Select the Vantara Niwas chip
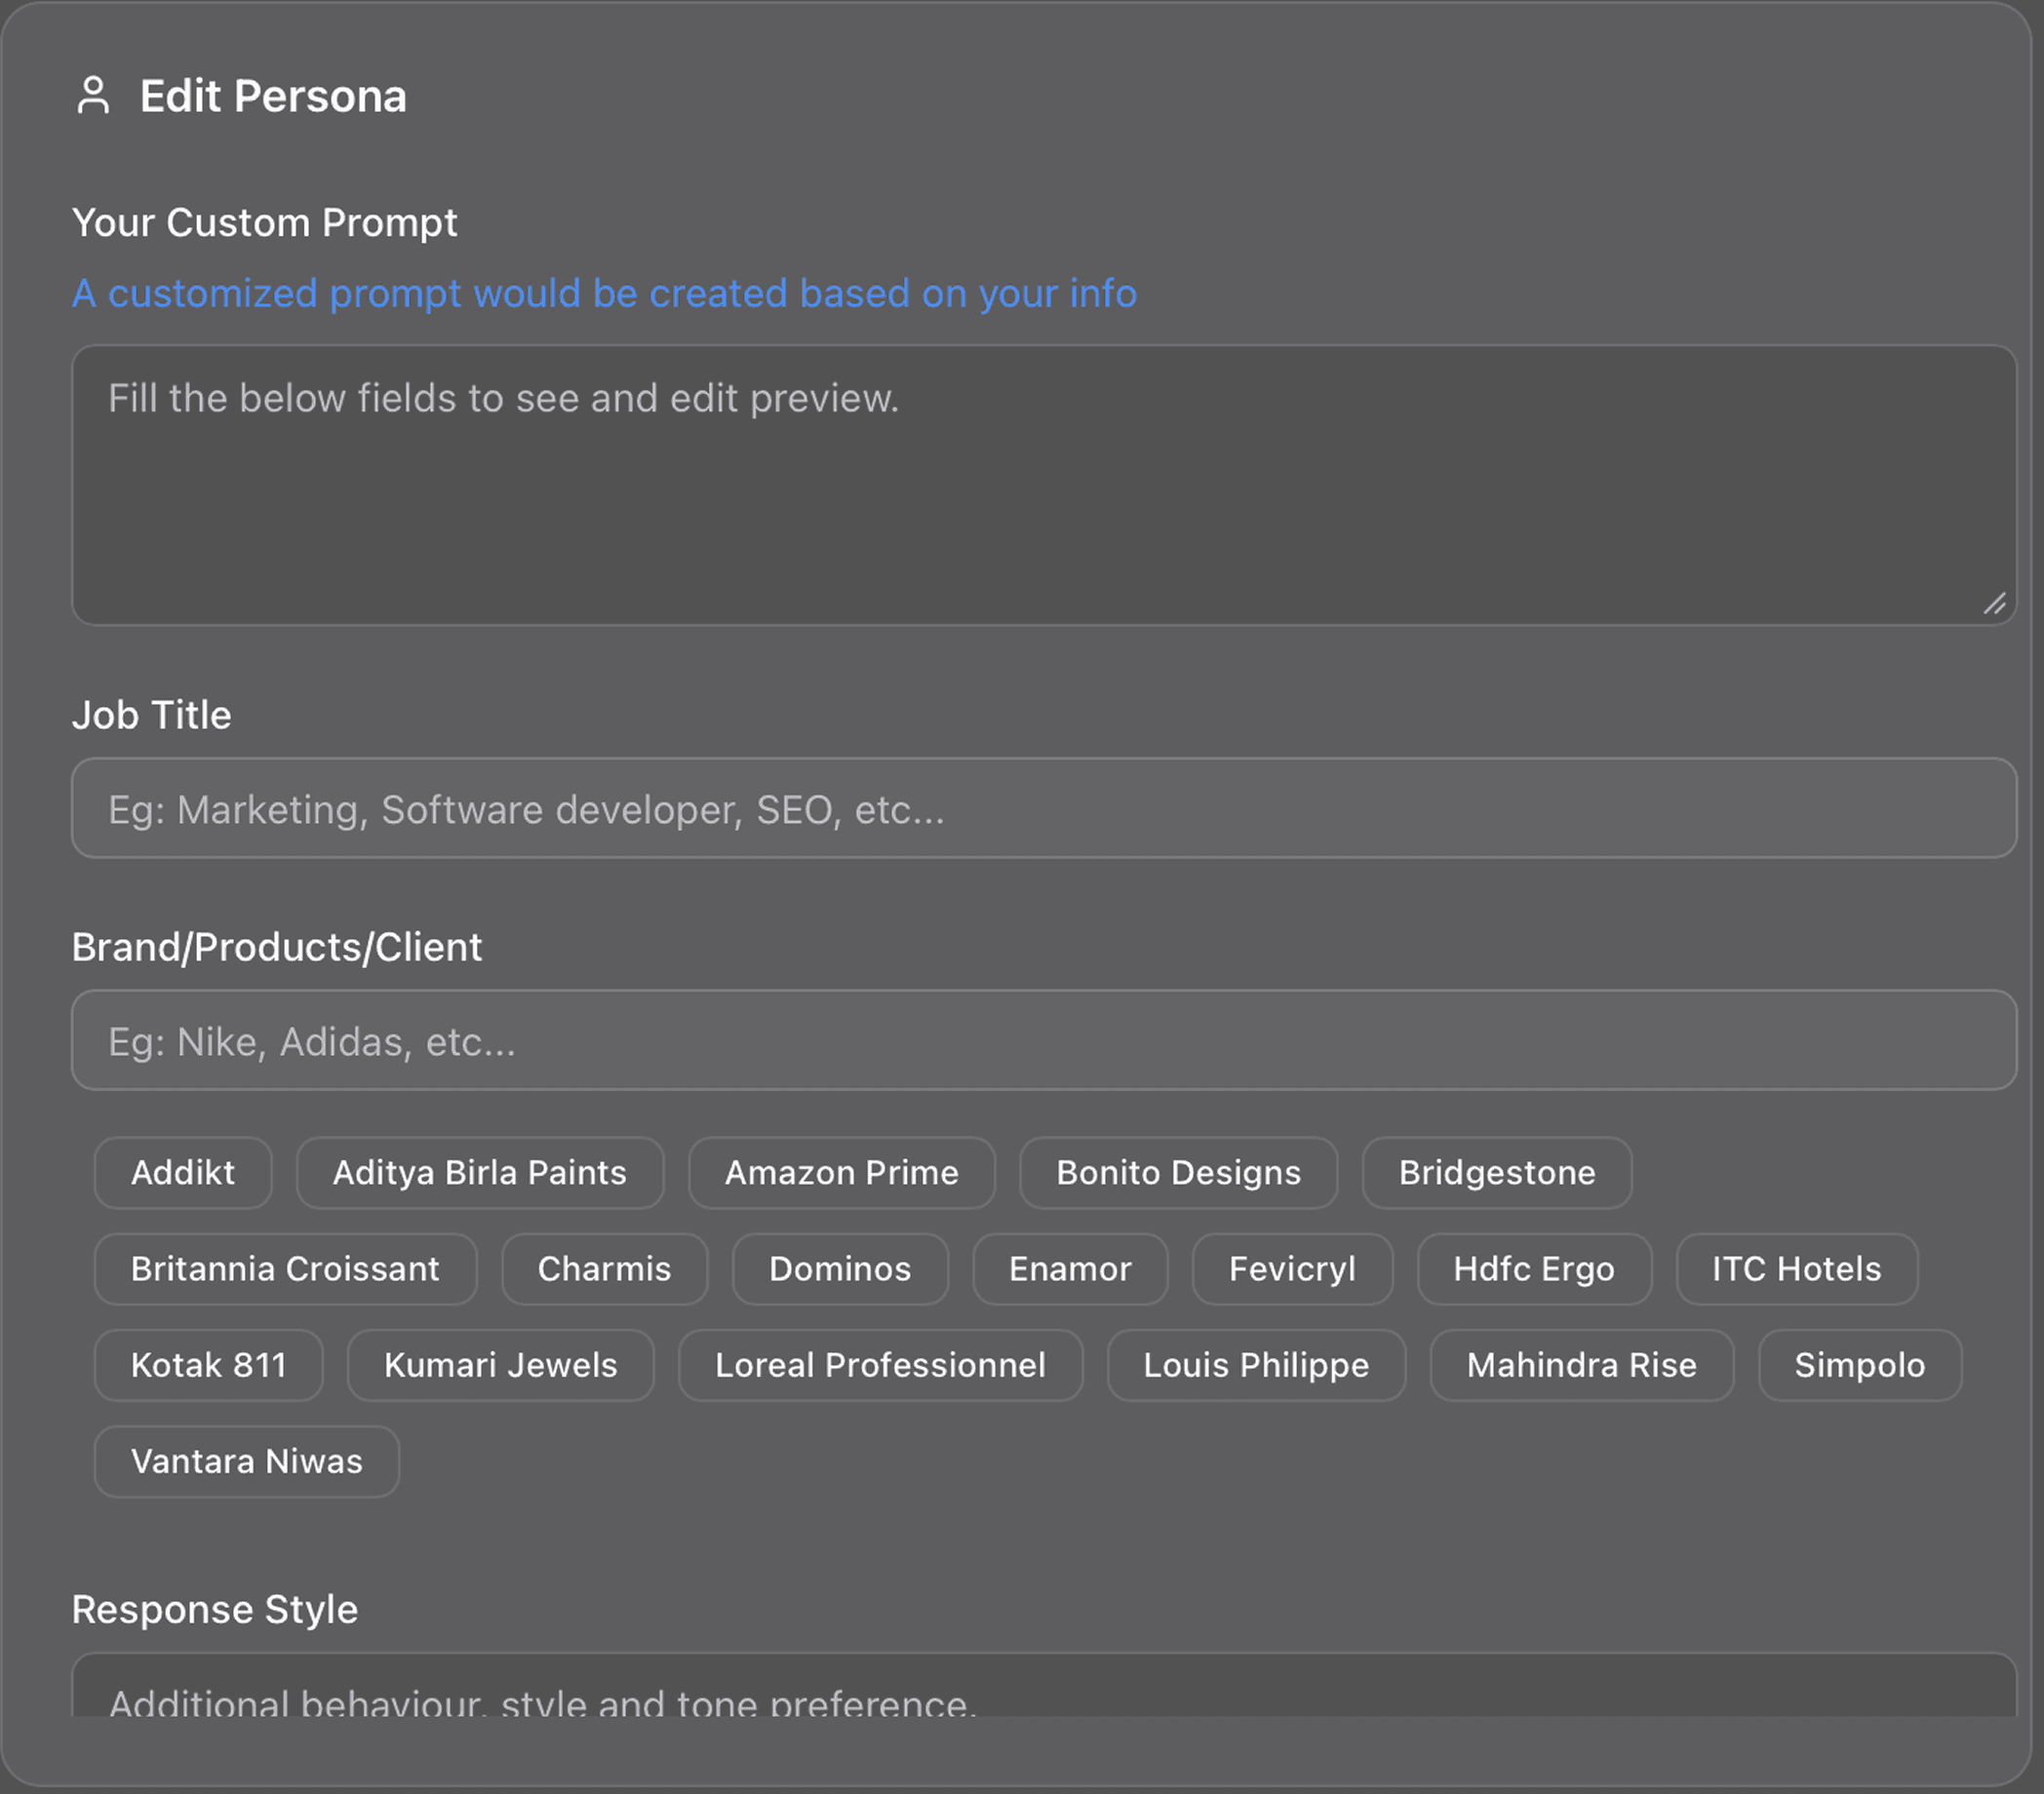Image resolution: width=2044 pixels, height=1794 pixels. tap(246, 1460)
